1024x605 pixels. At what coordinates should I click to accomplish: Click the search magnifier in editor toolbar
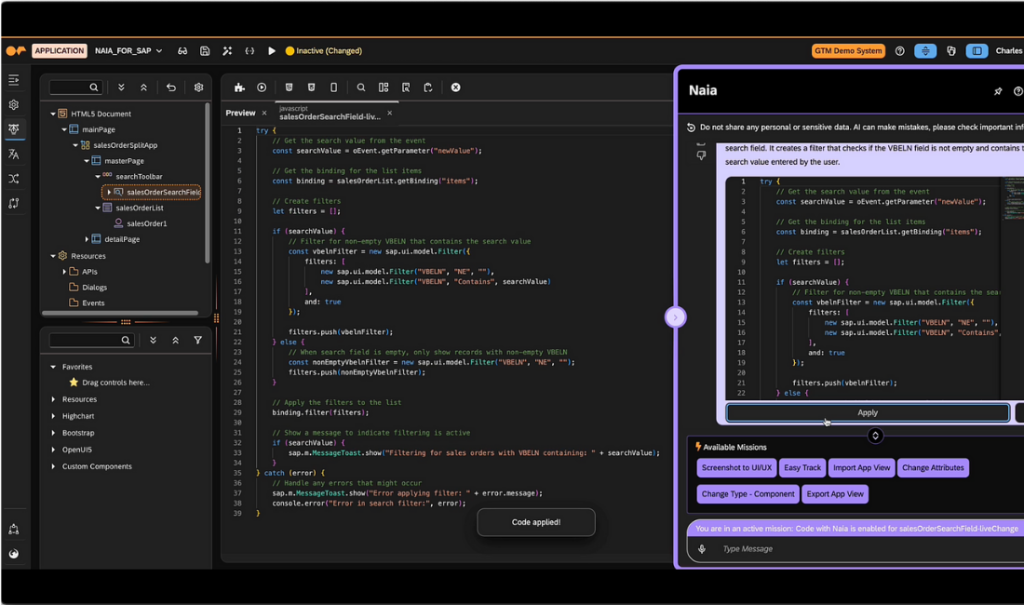[x=361, y=88]
